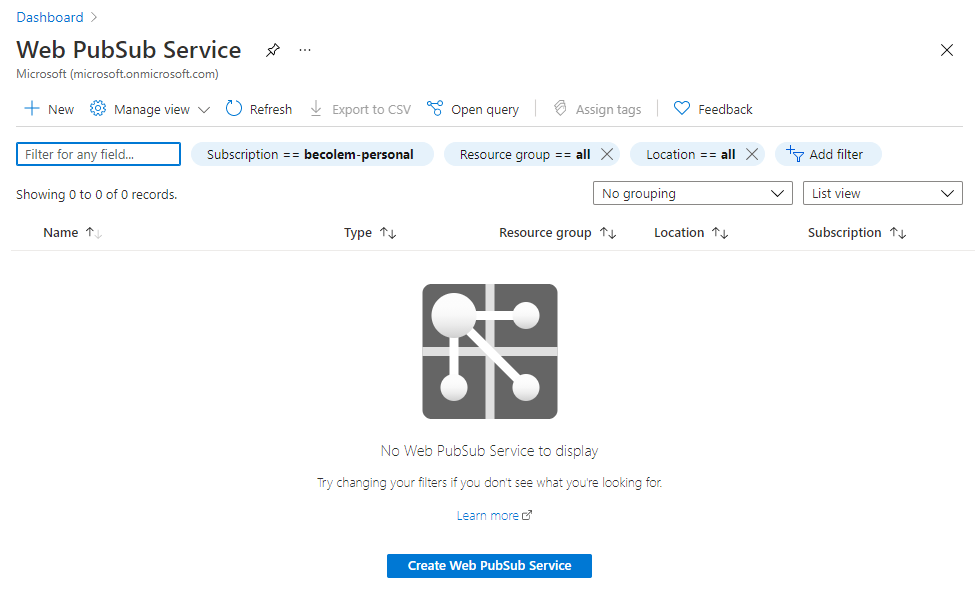Open the ellipsis more options menu
The image size is (975, 616).
click(305, 50)
